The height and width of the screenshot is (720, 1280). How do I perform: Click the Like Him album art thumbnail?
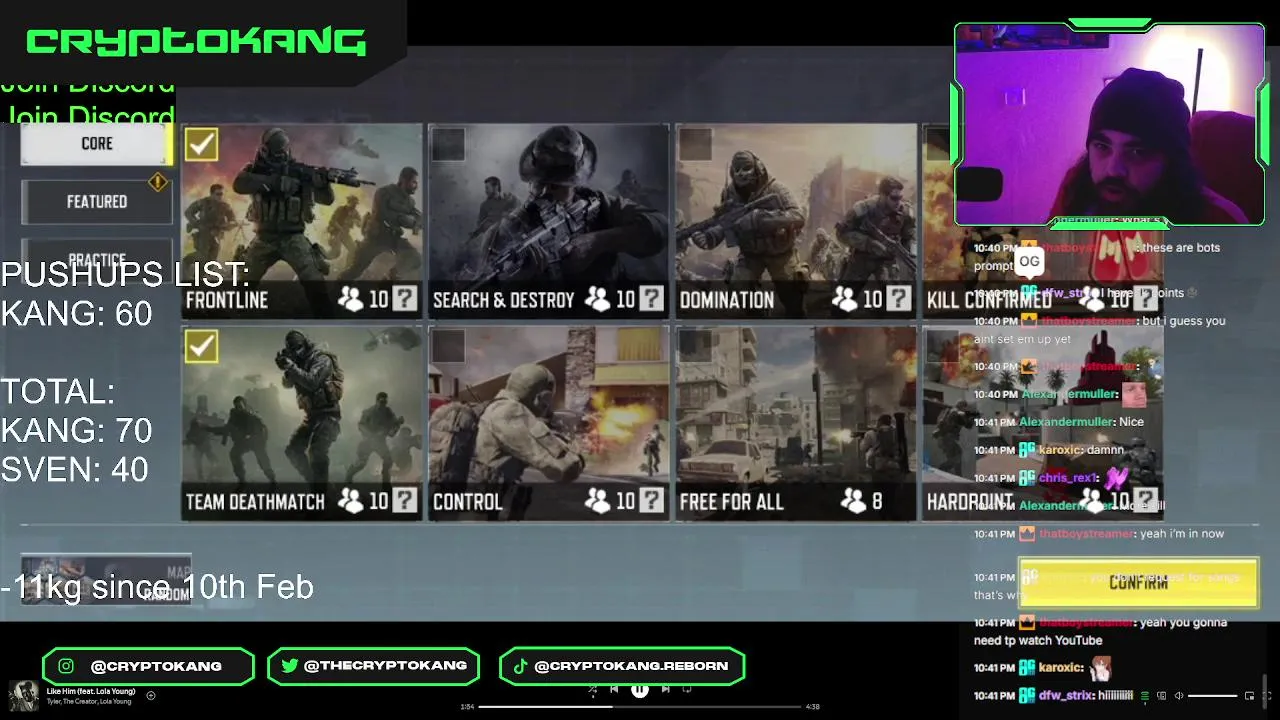tap(24, 696)
